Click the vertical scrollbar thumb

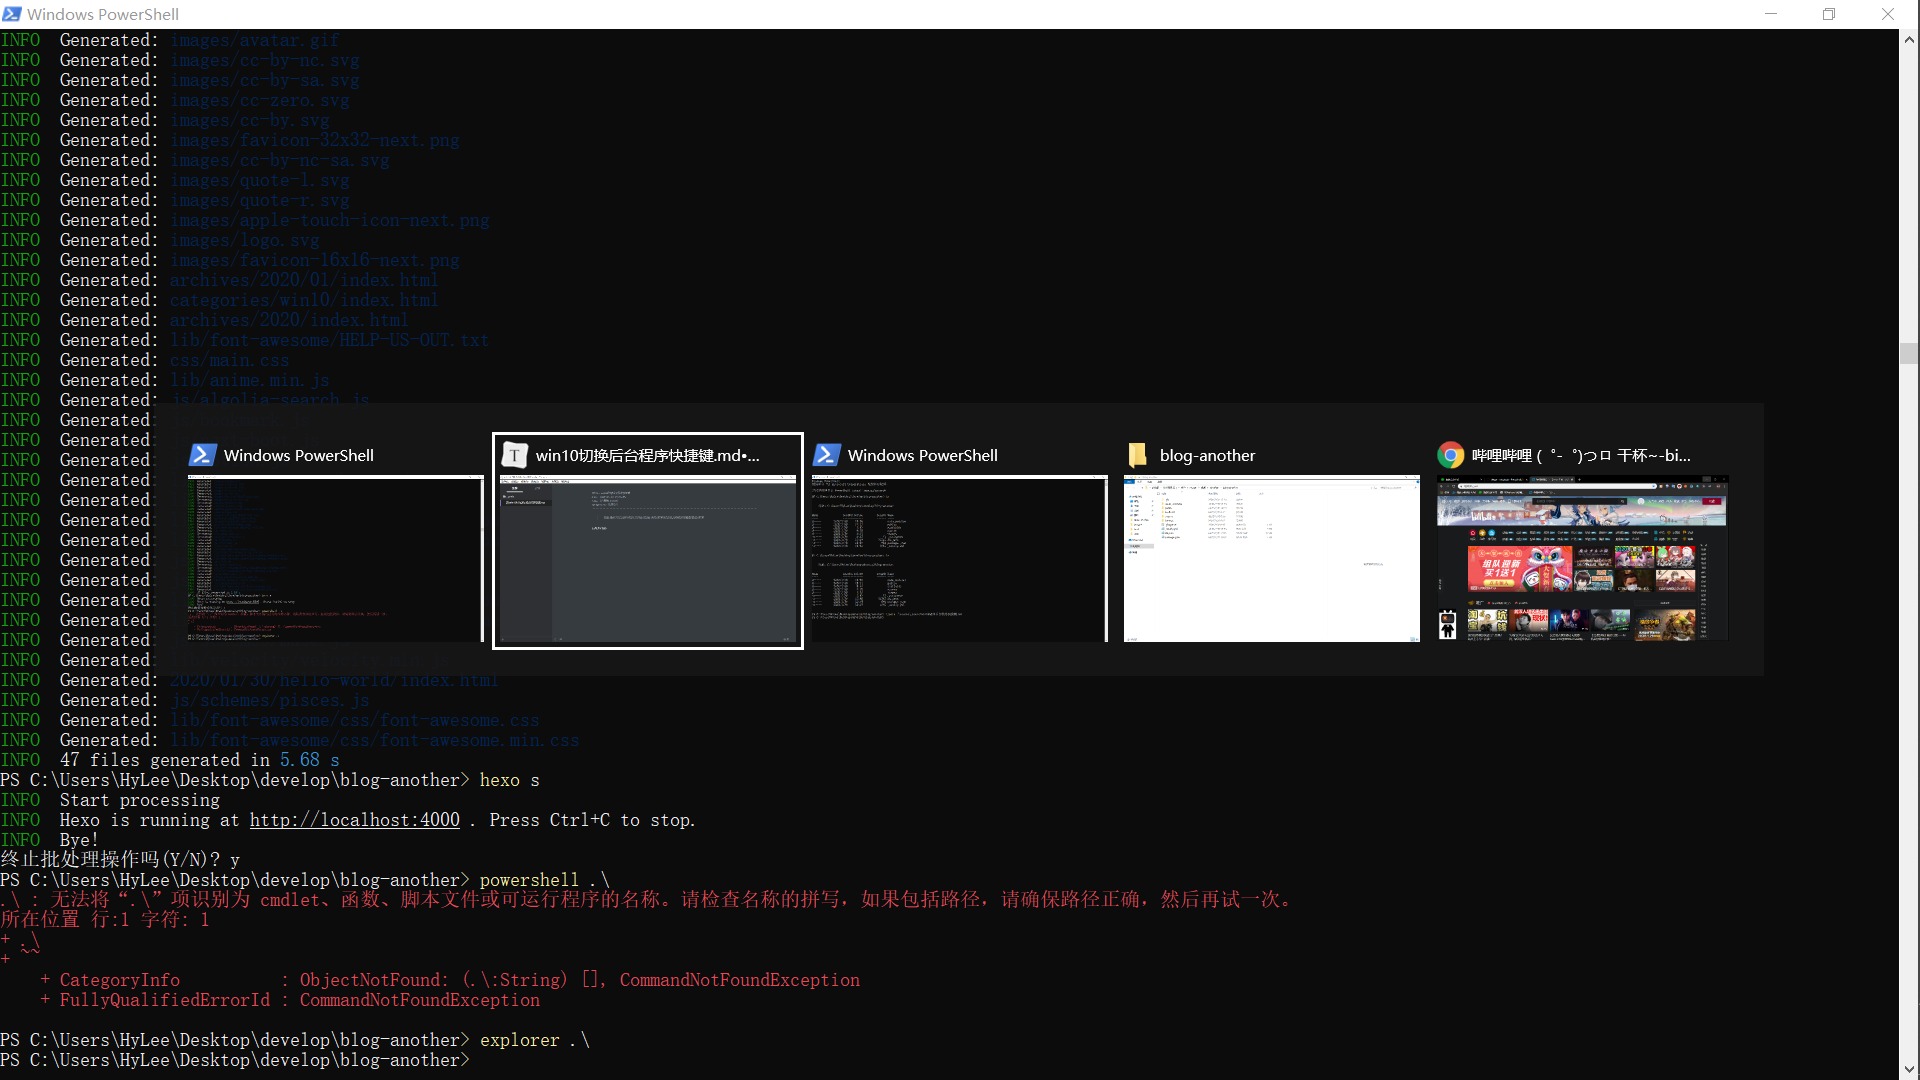pos(1909,353)
